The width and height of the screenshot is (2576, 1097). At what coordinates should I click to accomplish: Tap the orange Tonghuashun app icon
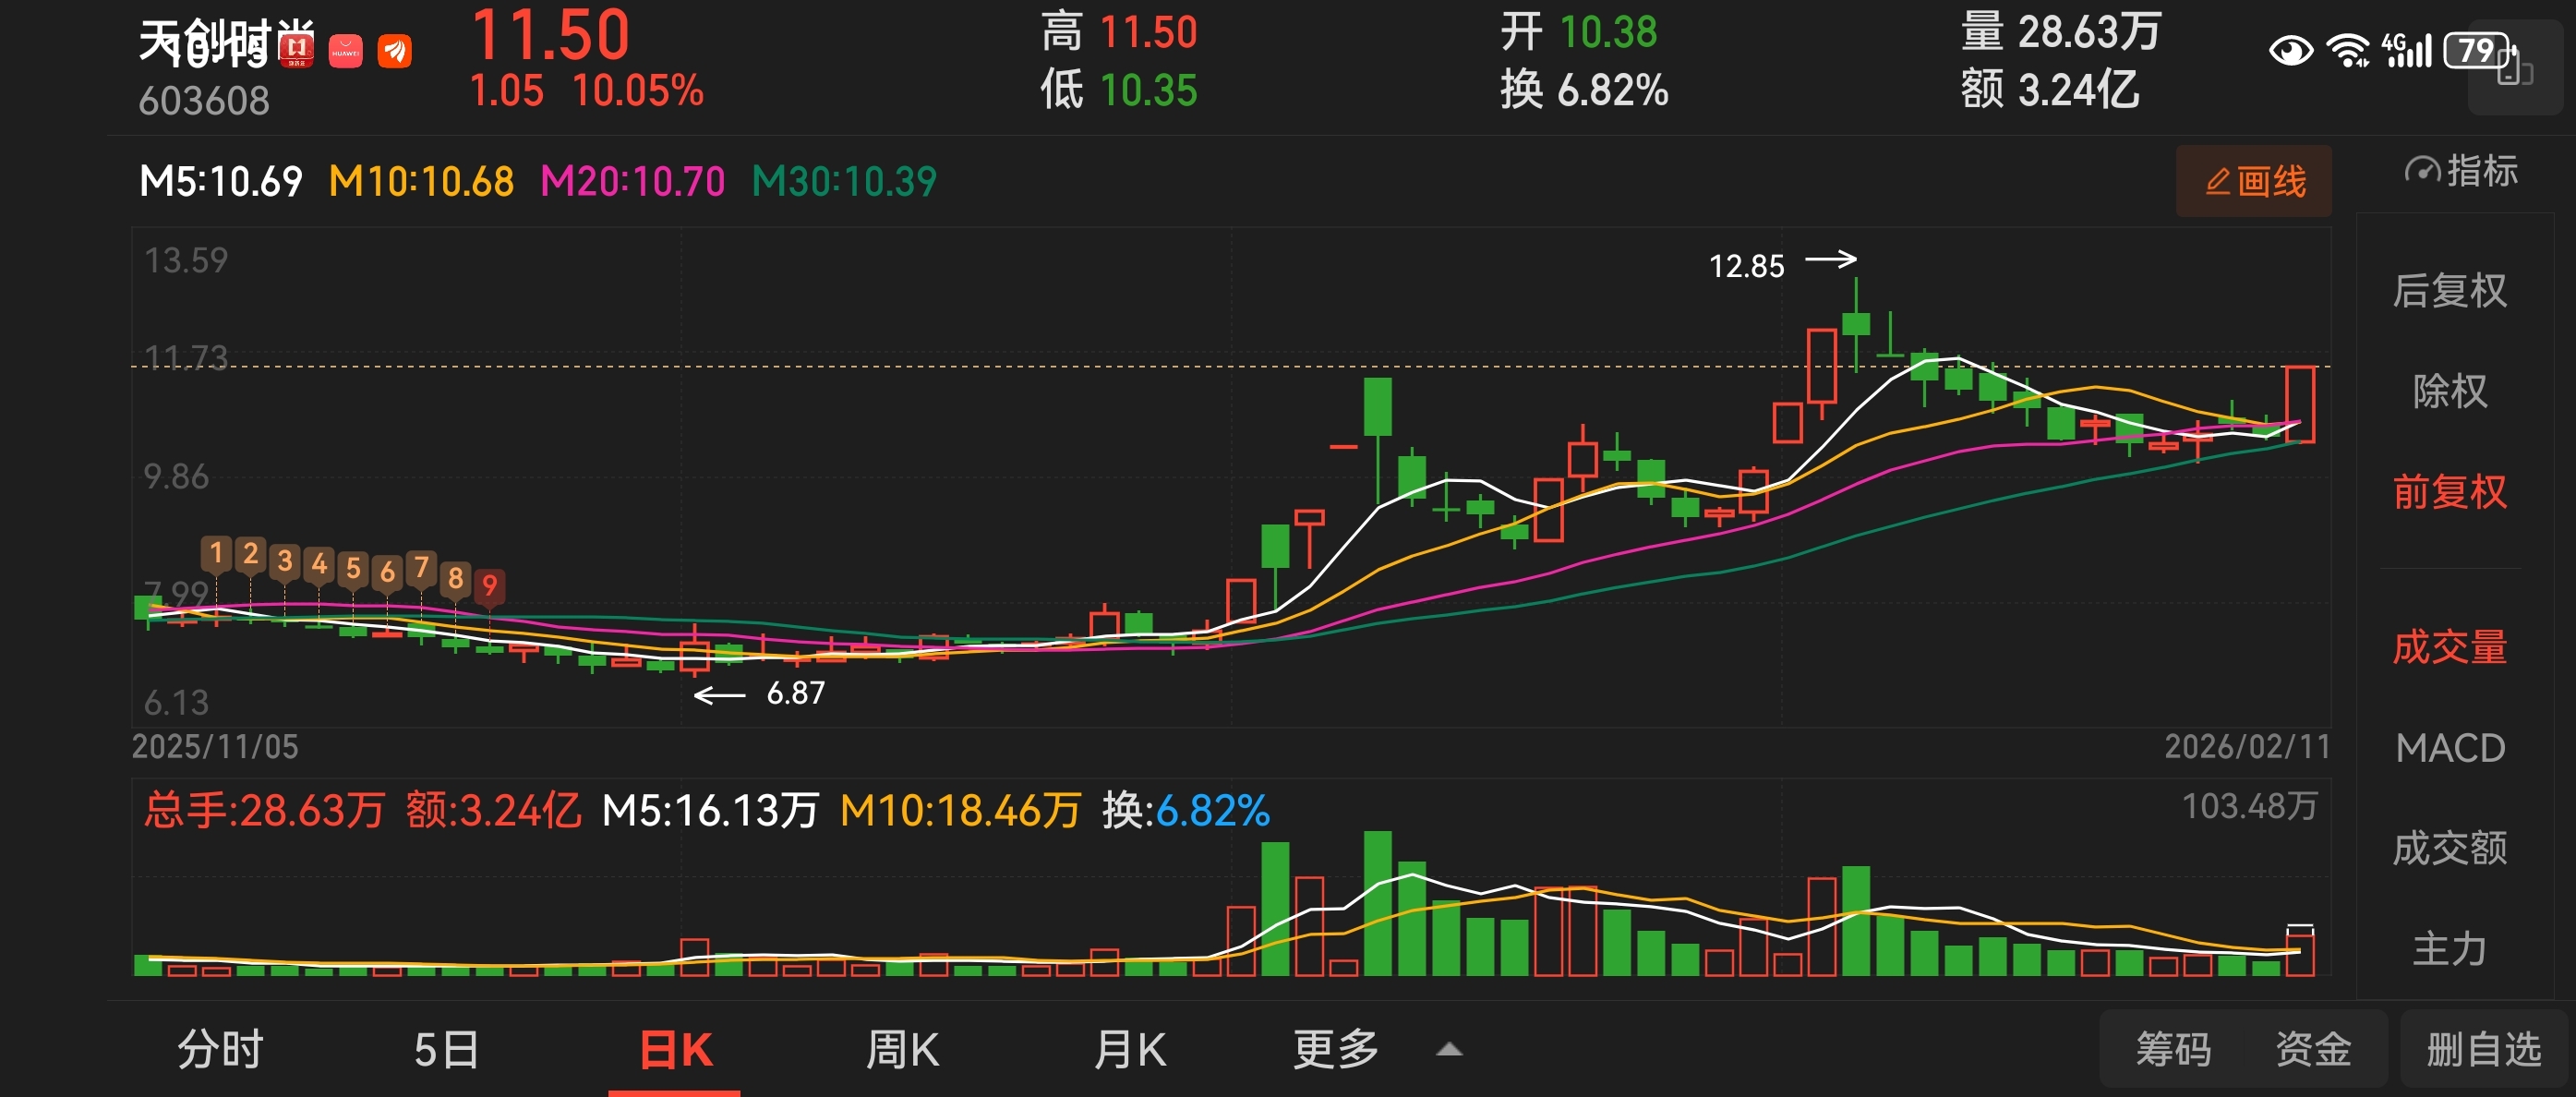click(394, 51)
